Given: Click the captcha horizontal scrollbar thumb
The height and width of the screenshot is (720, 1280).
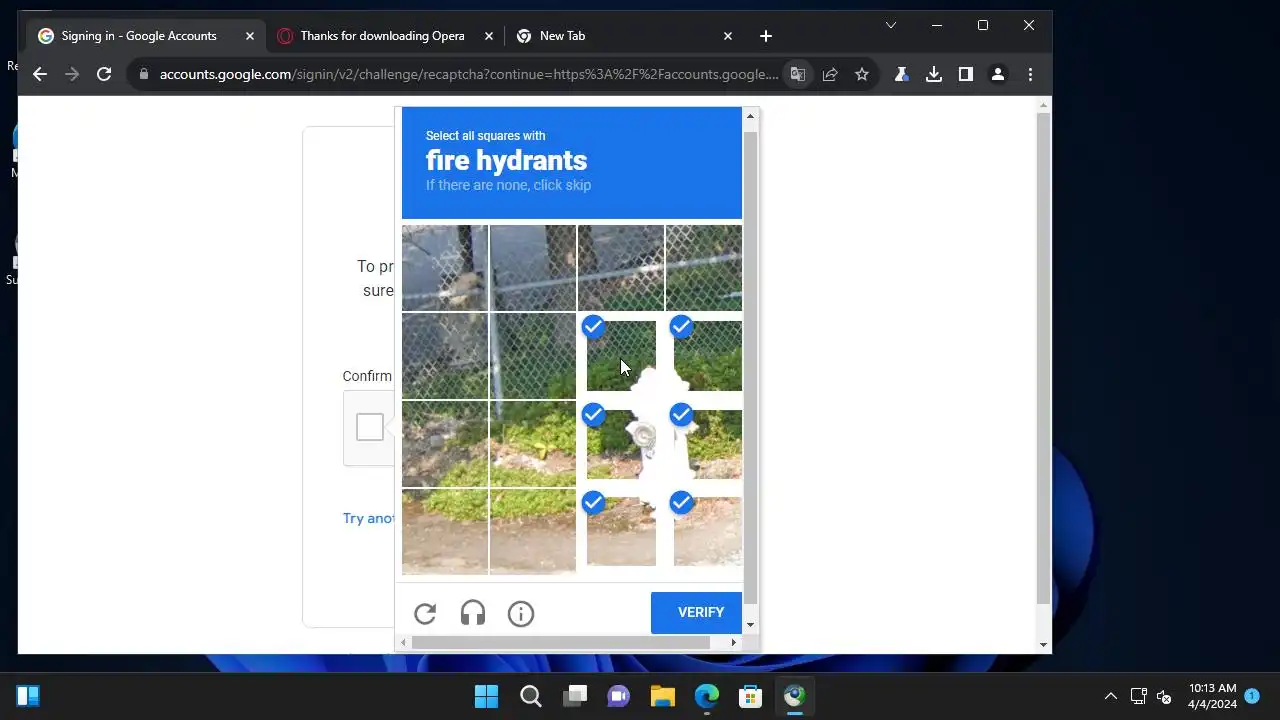Looking at the screenshot, I should tap(560, 642).
